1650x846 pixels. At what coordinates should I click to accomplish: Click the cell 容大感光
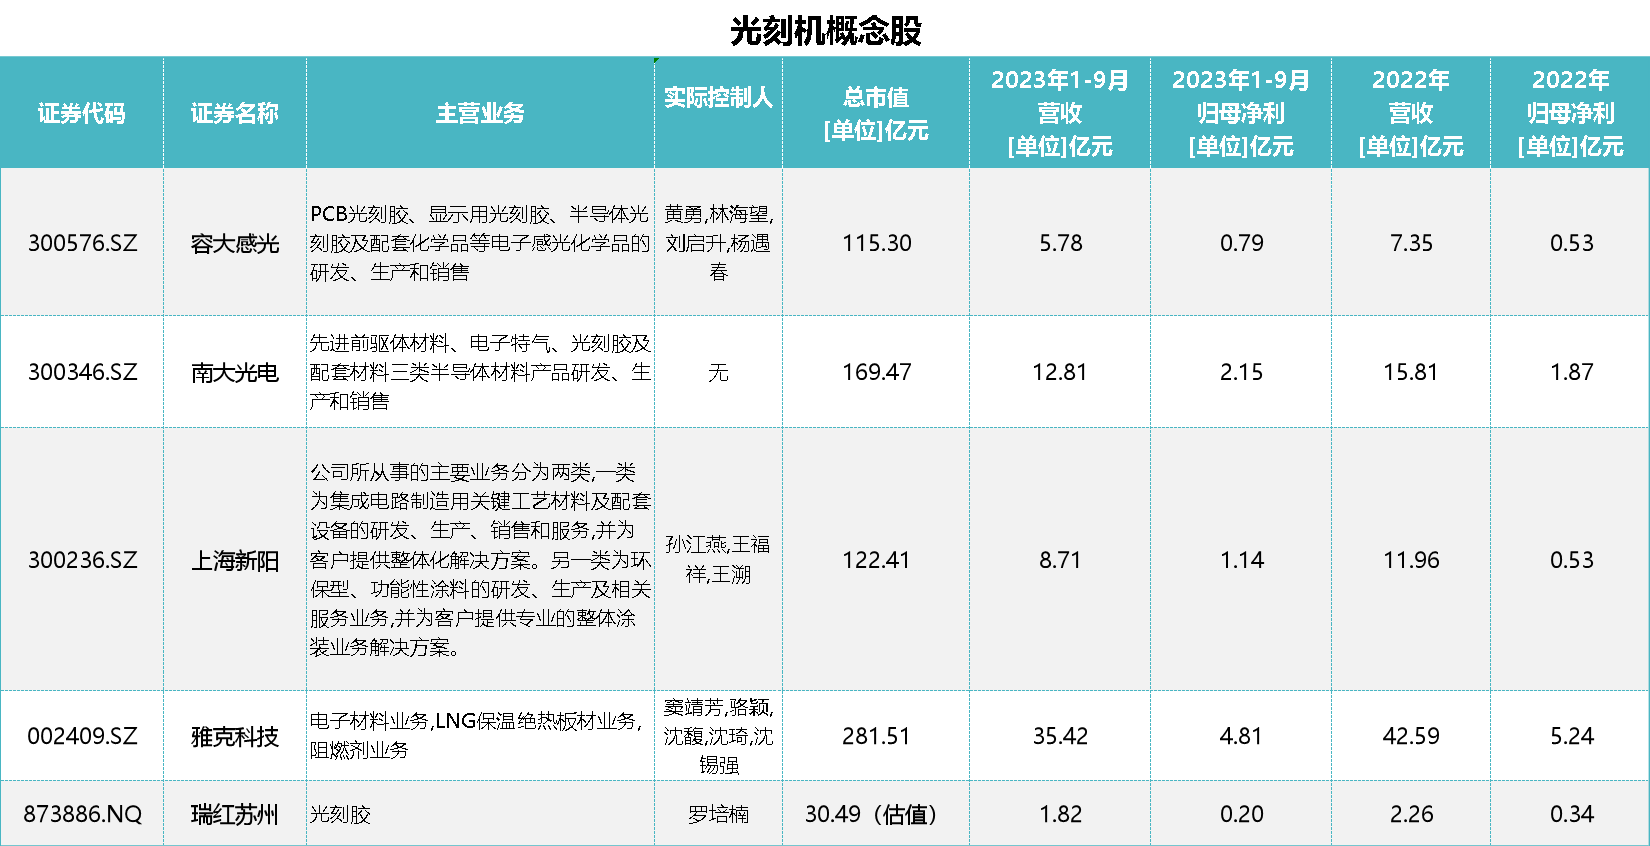tap(235, 243)
